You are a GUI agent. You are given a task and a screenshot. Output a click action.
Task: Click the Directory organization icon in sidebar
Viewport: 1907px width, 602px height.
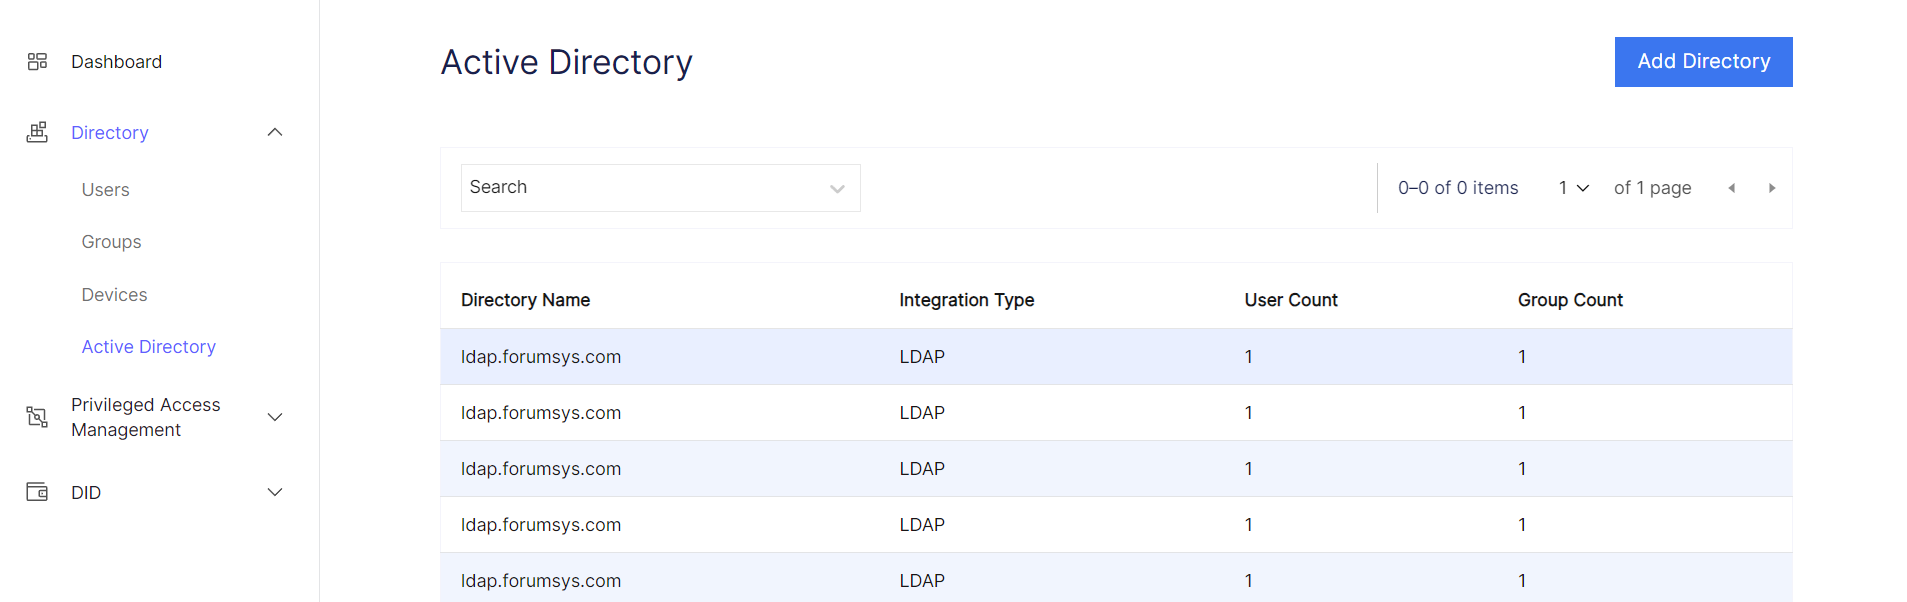click(37, 133)
